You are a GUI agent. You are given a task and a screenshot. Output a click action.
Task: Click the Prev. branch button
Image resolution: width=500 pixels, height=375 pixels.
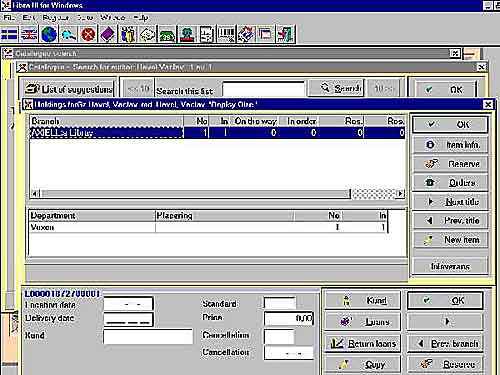pyautogui.click(x=445, y=343)
